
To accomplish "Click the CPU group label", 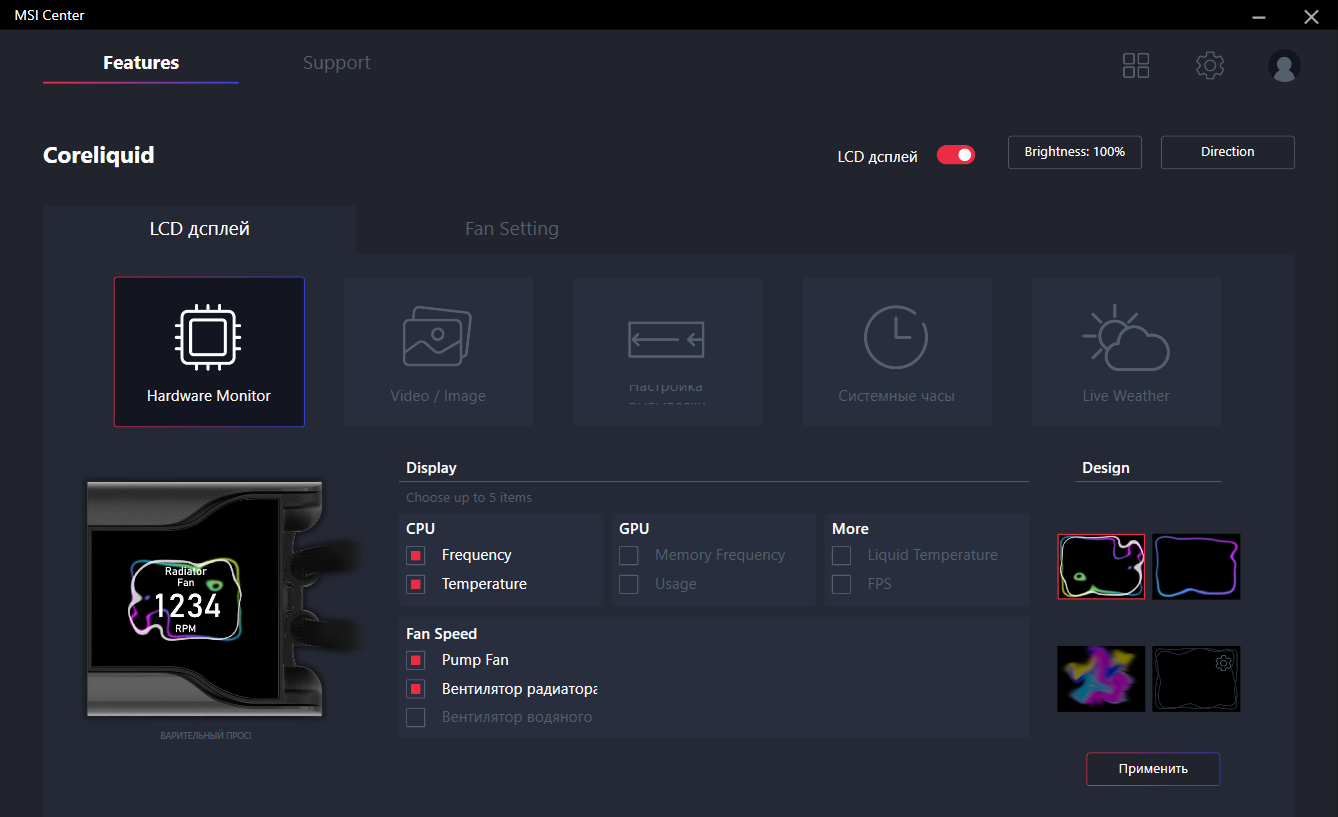I will click(x=421, y=529).
